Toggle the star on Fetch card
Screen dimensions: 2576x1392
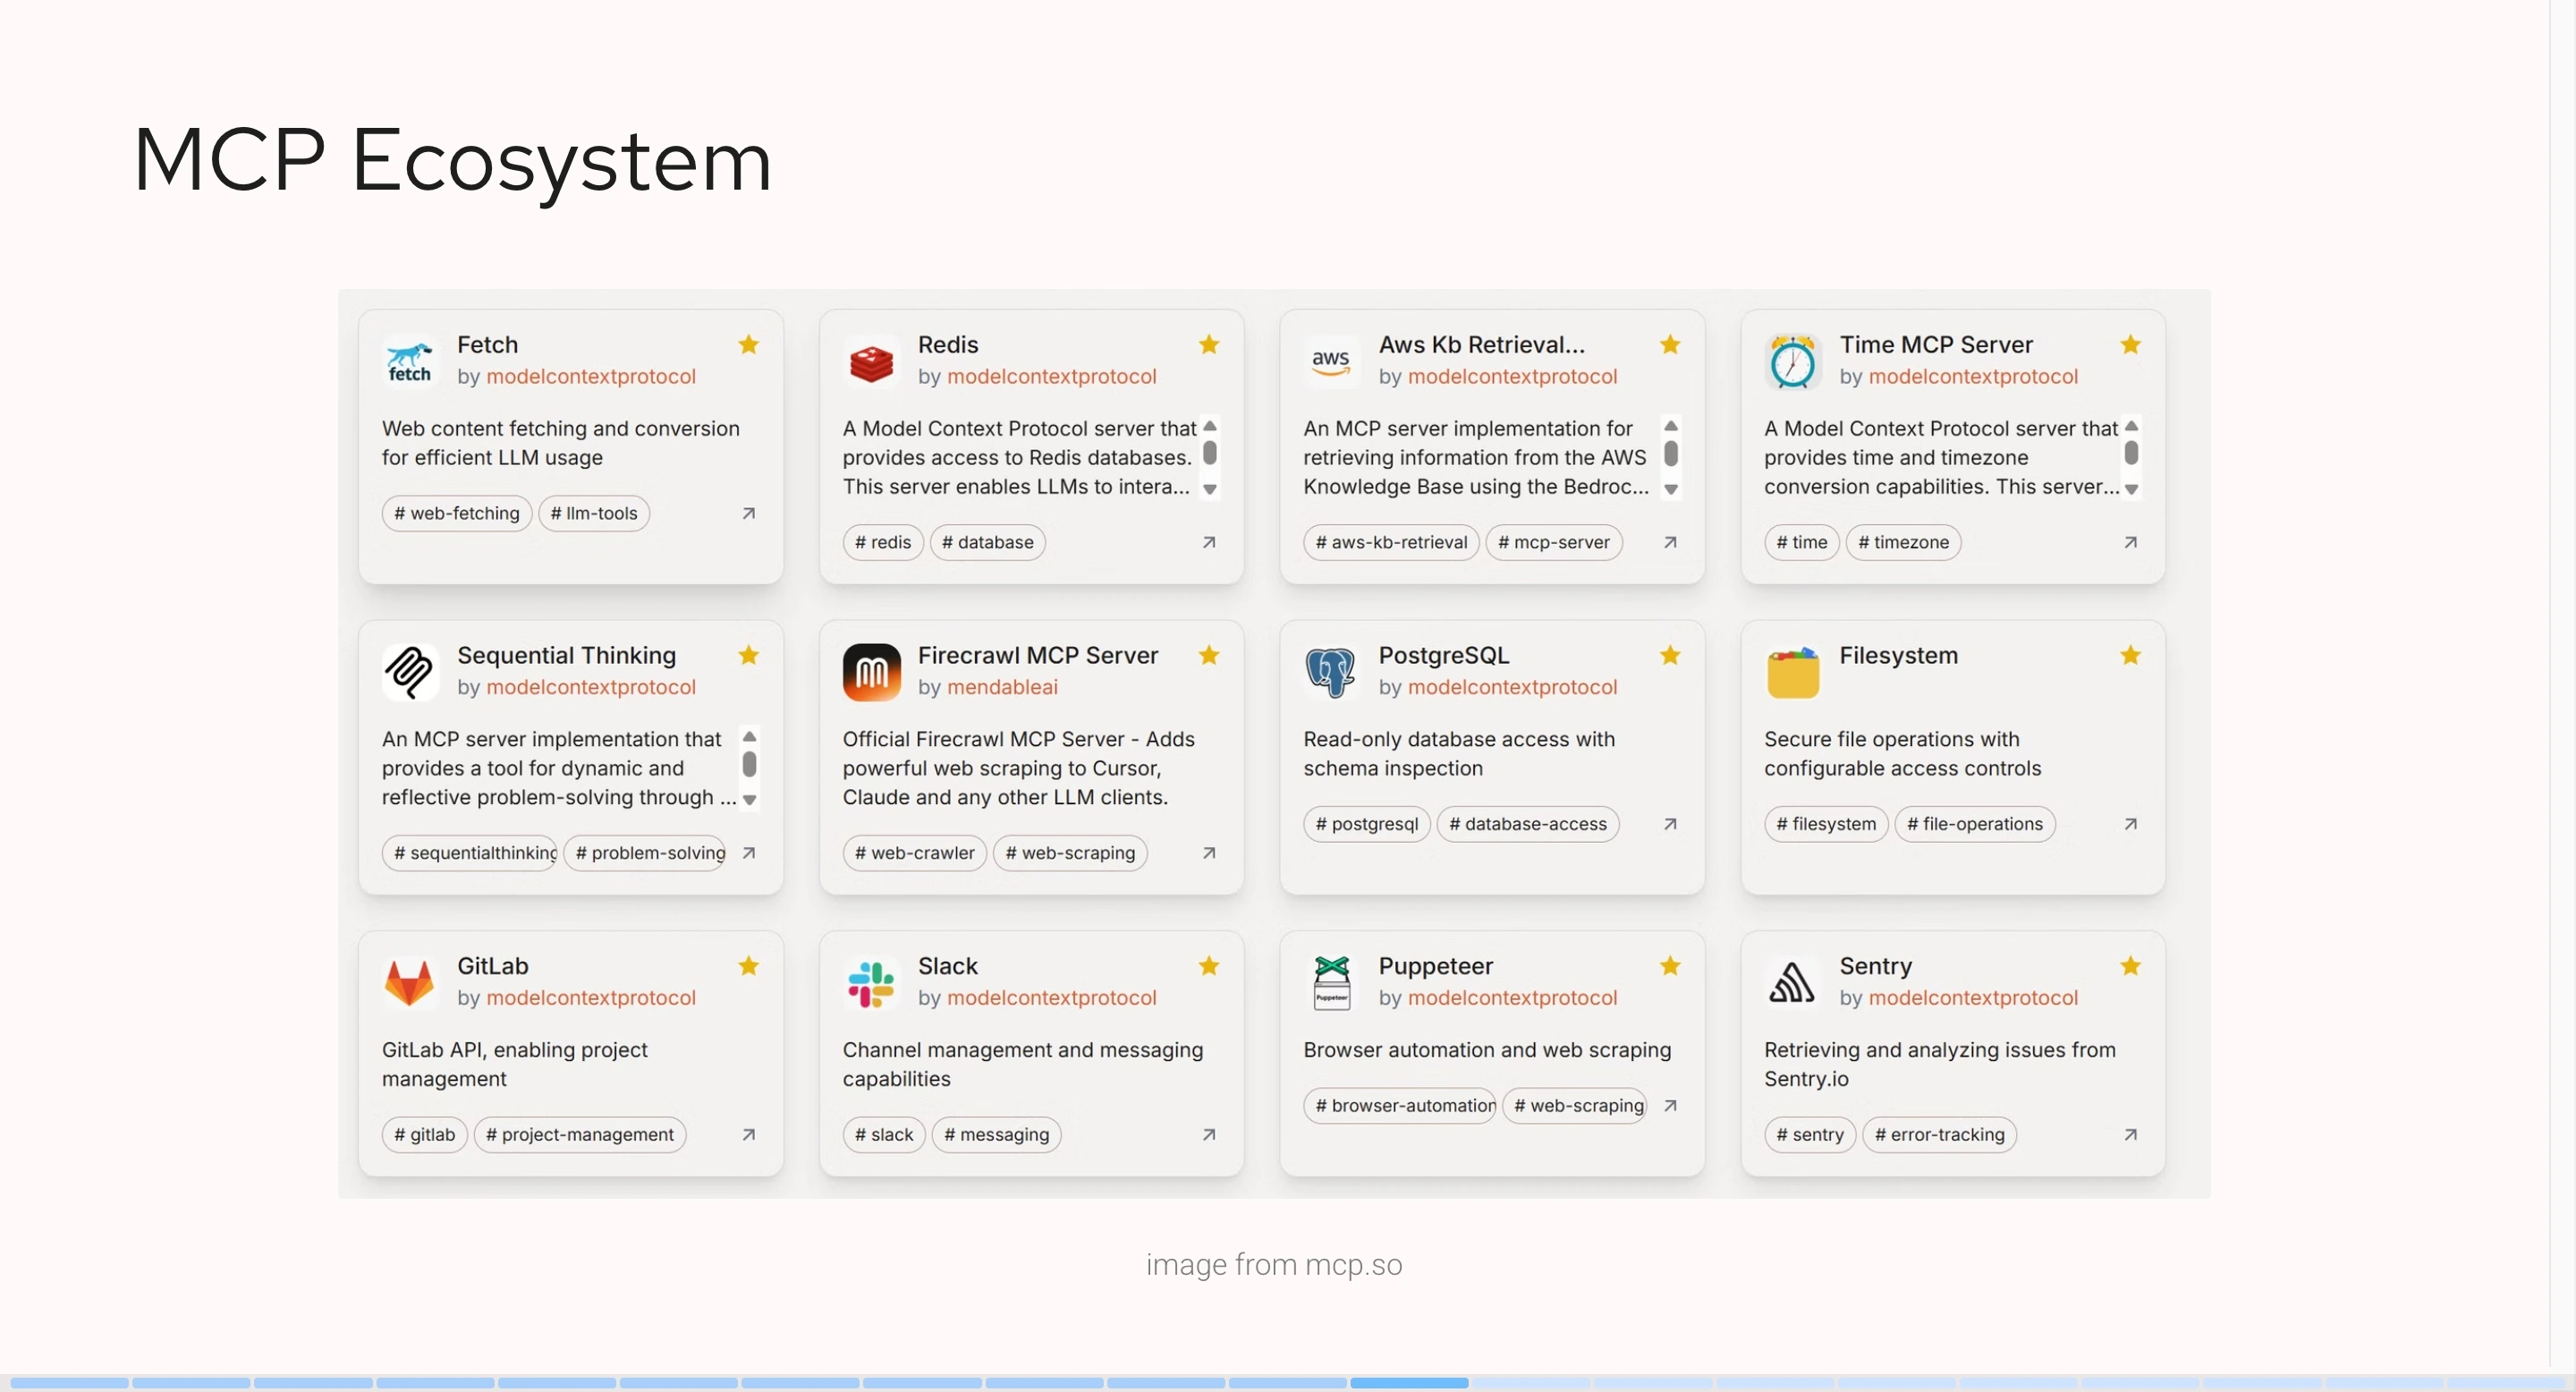tap(748, 344)
